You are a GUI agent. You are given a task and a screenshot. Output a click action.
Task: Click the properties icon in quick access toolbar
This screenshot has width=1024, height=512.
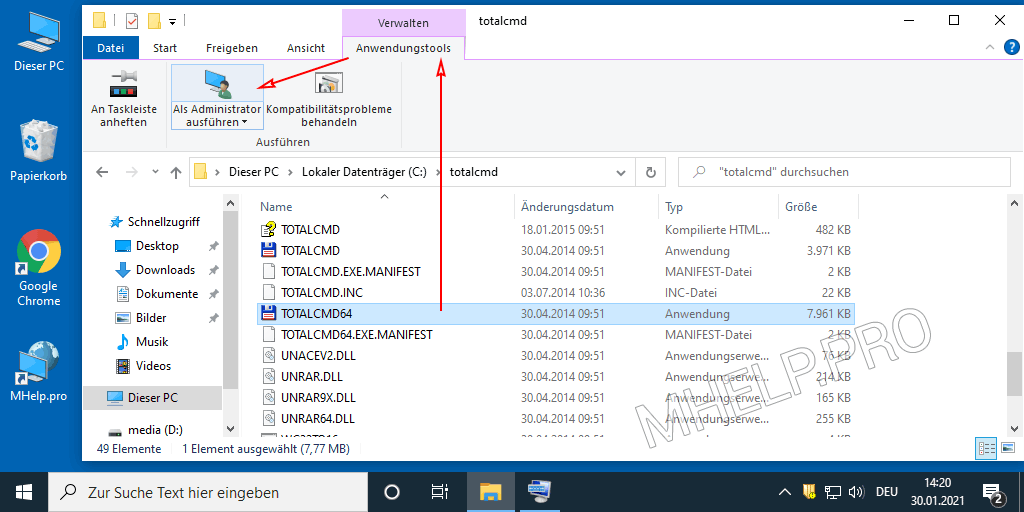133,21
